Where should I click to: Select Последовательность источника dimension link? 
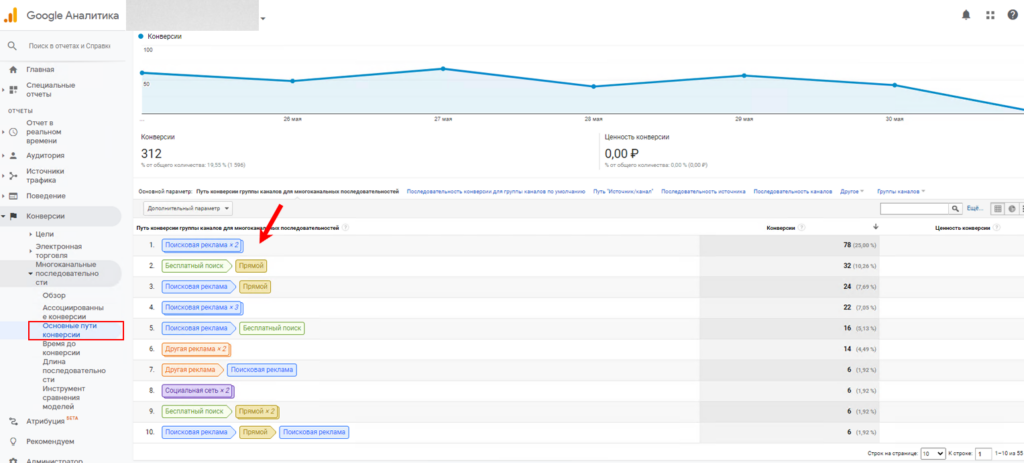[x=703, y=190]
